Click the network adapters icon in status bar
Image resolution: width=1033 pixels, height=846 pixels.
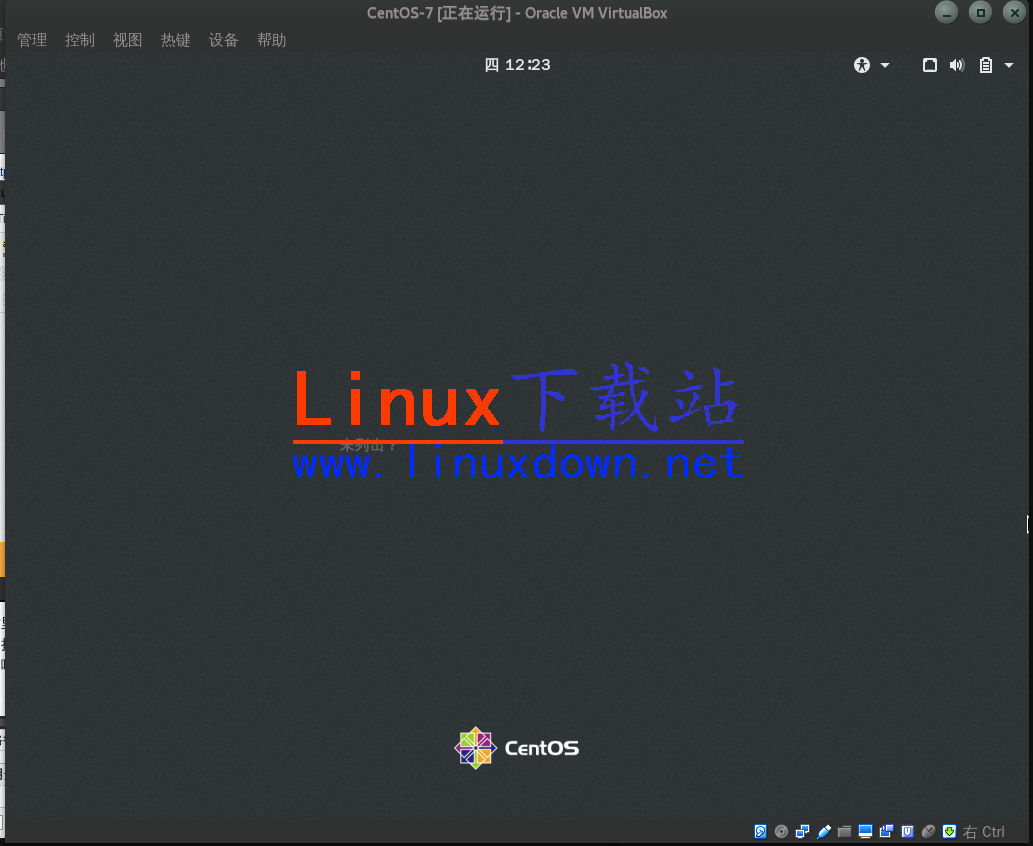pos(802,832)
